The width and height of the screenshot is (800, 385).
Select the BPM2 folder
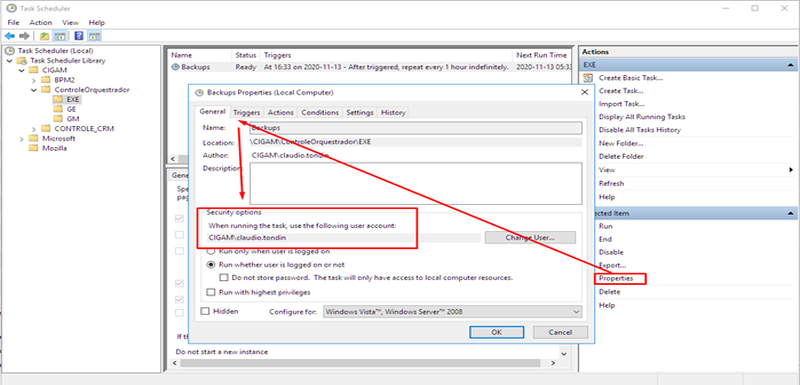coord(64,80)
